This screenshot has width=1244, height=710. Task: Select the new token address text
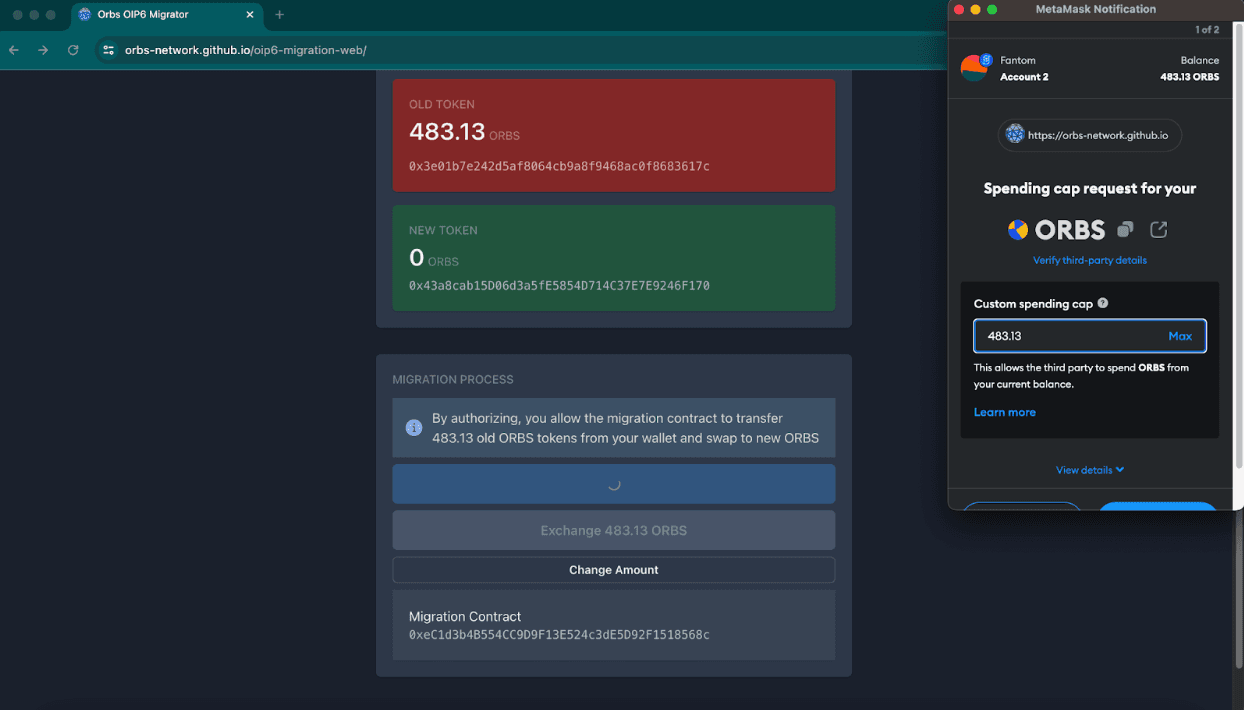pyautogui.click(x=559, y=286)
